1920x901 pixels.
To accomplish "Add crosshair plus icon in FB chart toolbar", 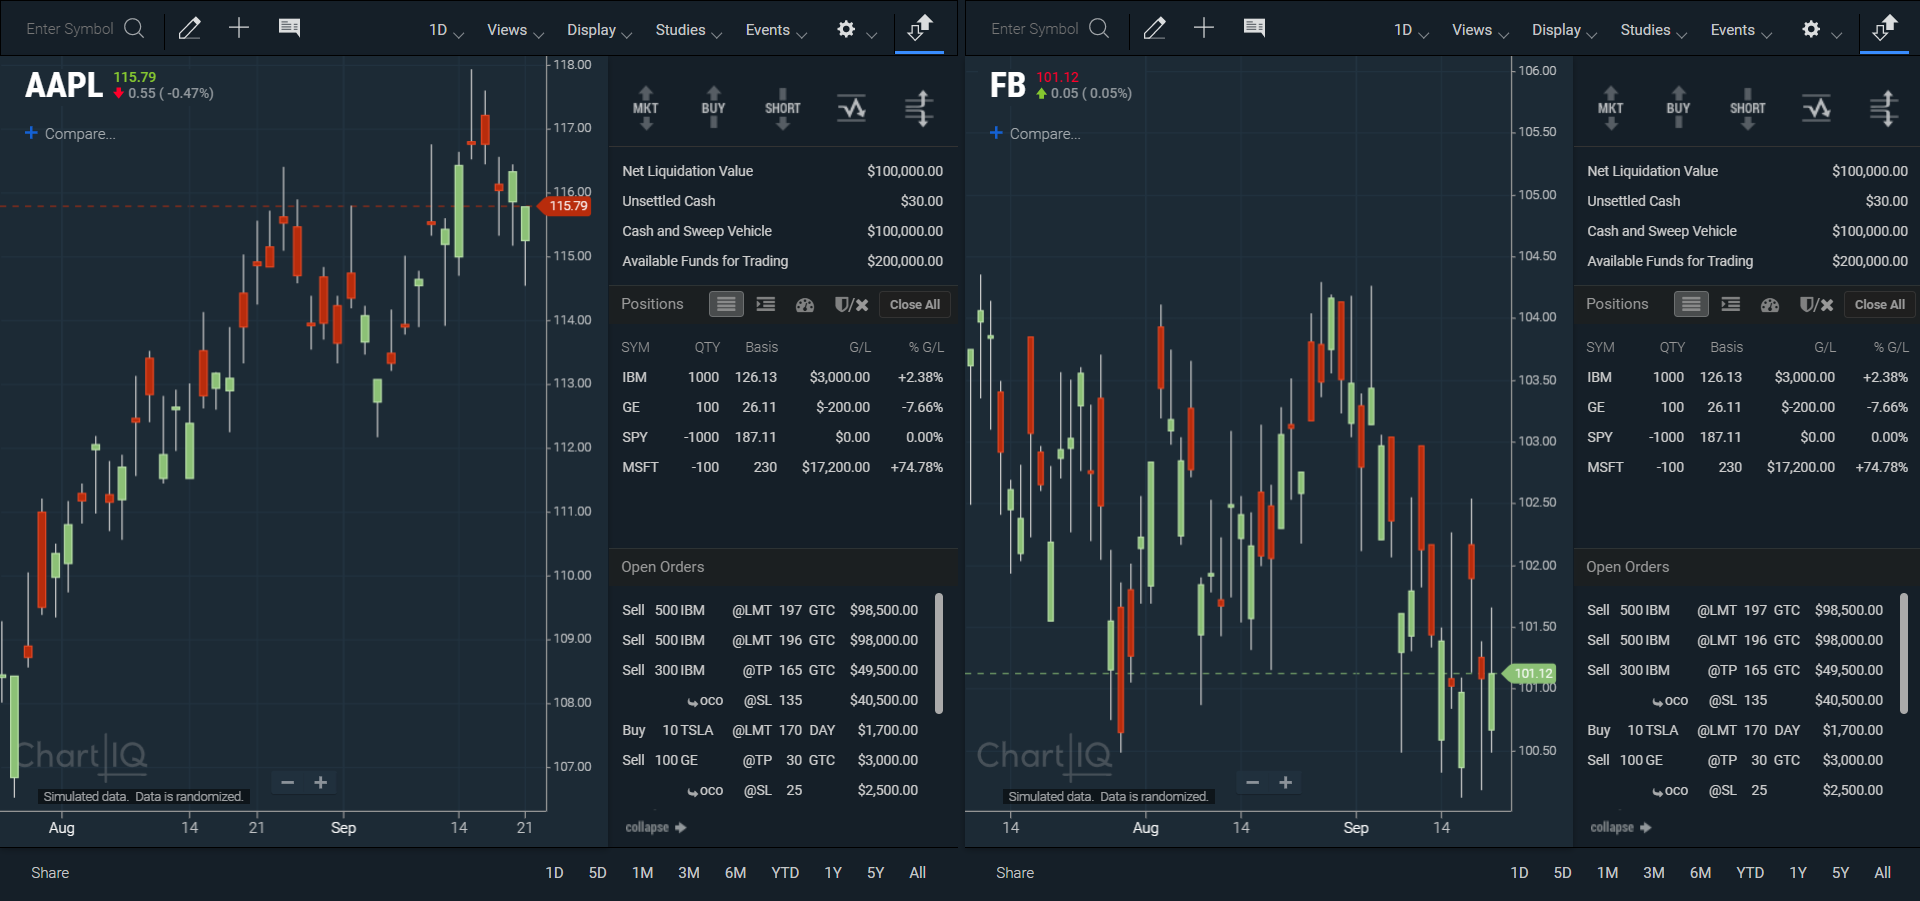I will click(x=1204, y=28).
